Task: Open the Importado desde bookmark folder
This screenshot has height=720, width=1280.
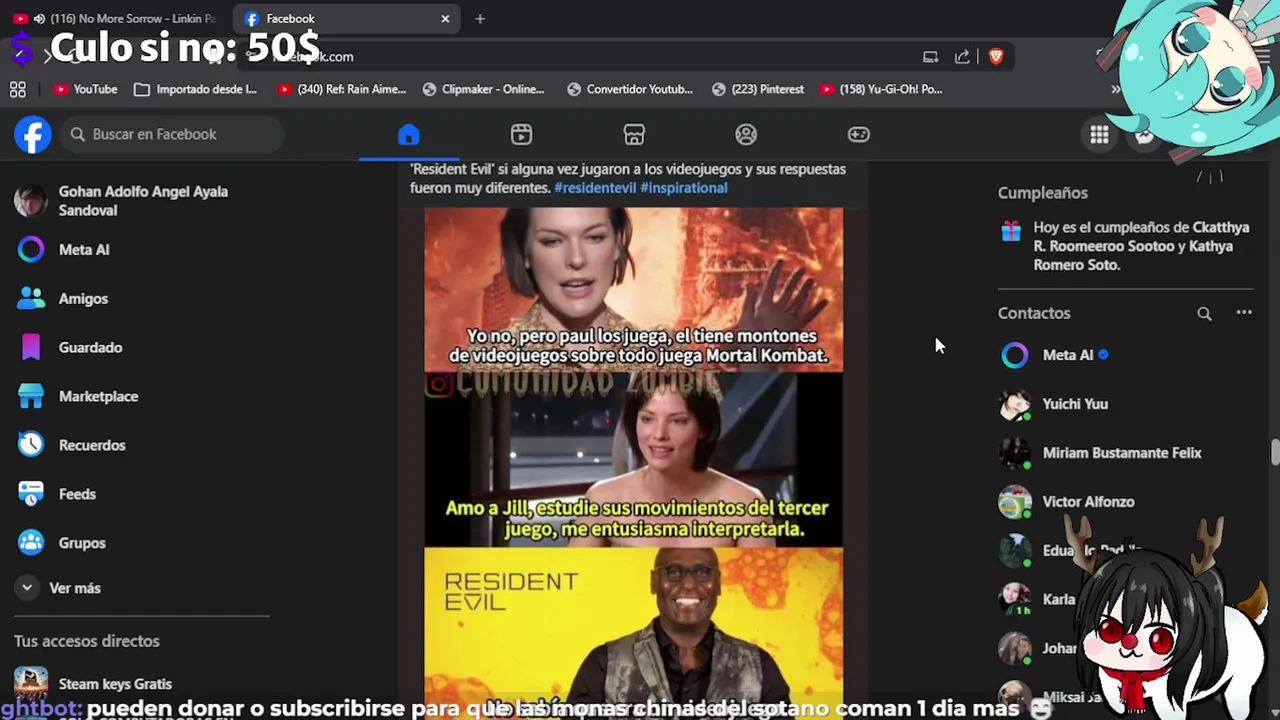Action: click(196, 89)
